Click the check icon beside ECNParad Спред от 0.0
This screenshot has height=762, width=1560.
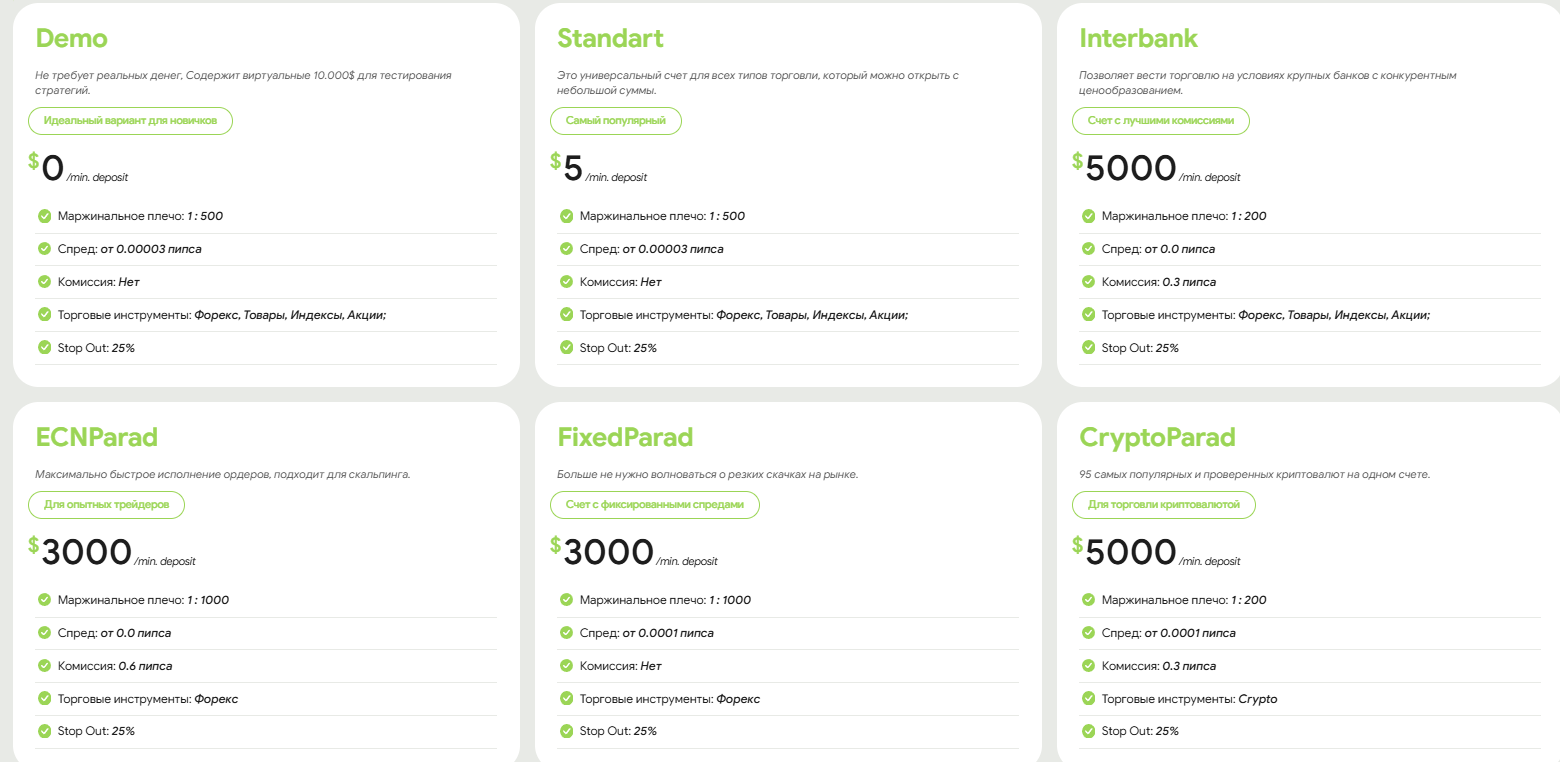[x=44, y=633]
